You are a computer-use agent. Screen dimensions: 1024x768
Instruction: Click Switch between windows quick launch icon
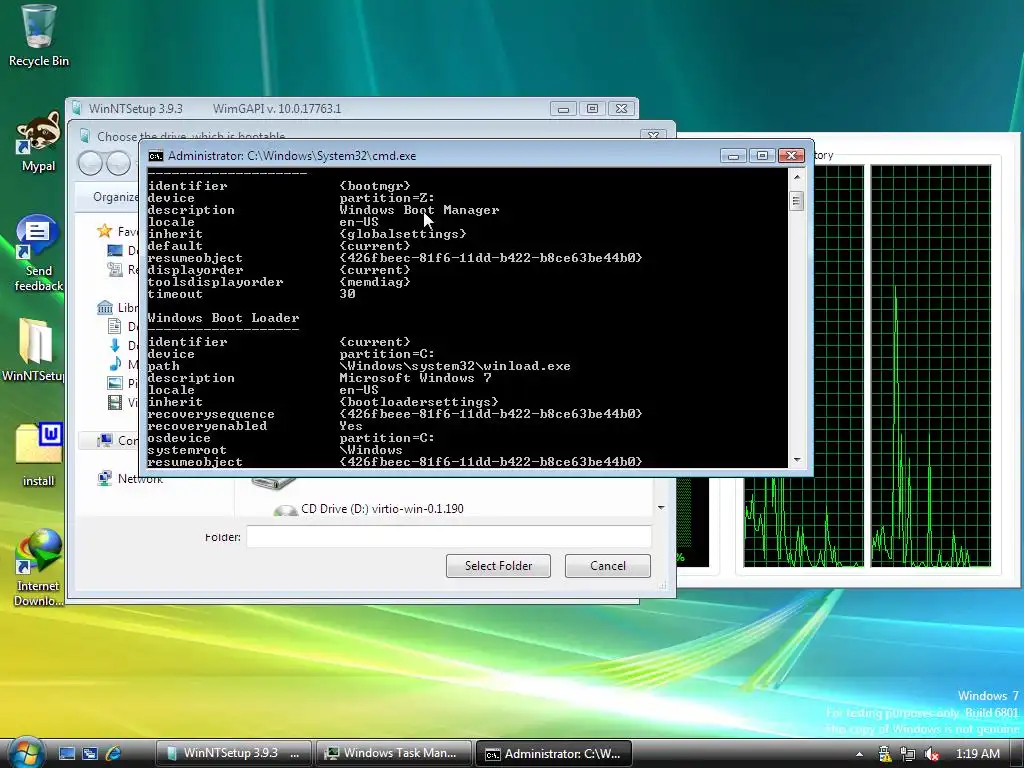(x=89, y=753)
